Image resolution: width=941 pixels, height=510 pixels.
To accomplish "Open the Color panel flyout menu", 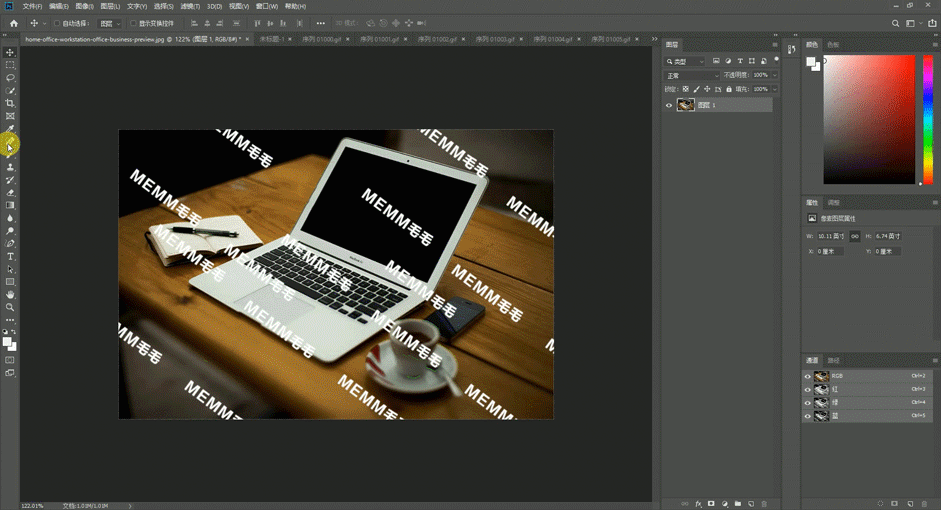I will (x=935, y=44).
